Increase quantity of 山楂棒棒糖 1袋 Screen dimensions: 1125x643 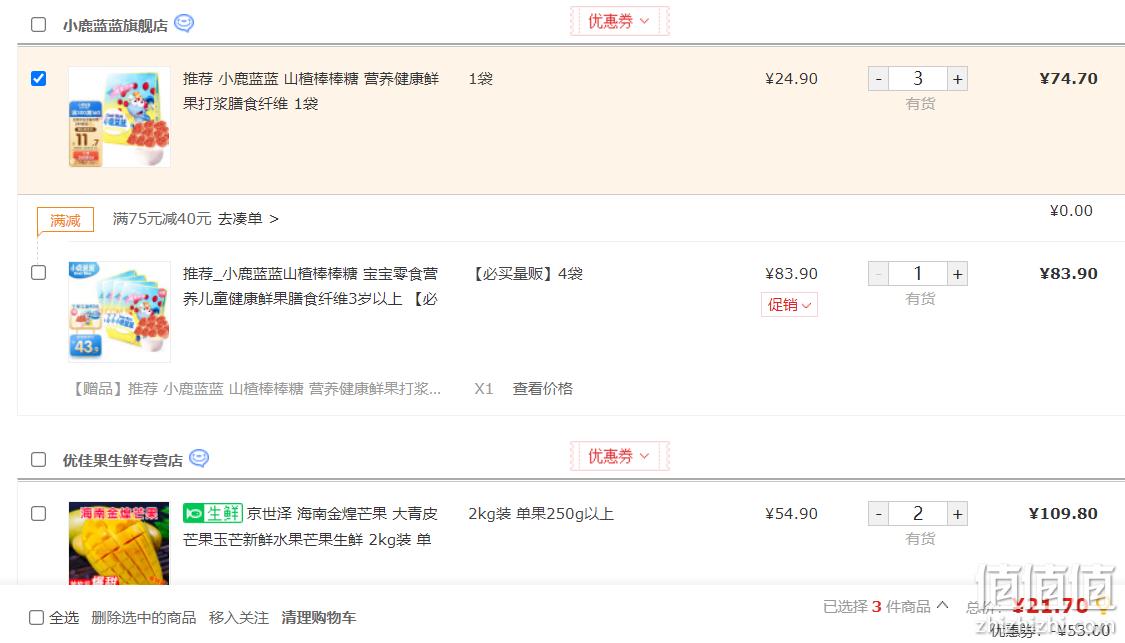point(957,79)
